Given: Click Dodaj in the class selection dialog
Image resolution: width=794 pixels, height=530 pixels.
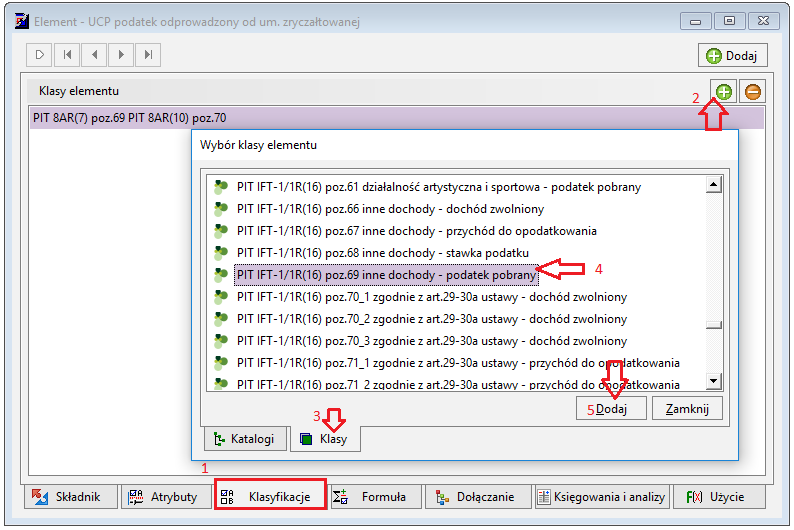Looking at the screenshot, I should 611,409.
